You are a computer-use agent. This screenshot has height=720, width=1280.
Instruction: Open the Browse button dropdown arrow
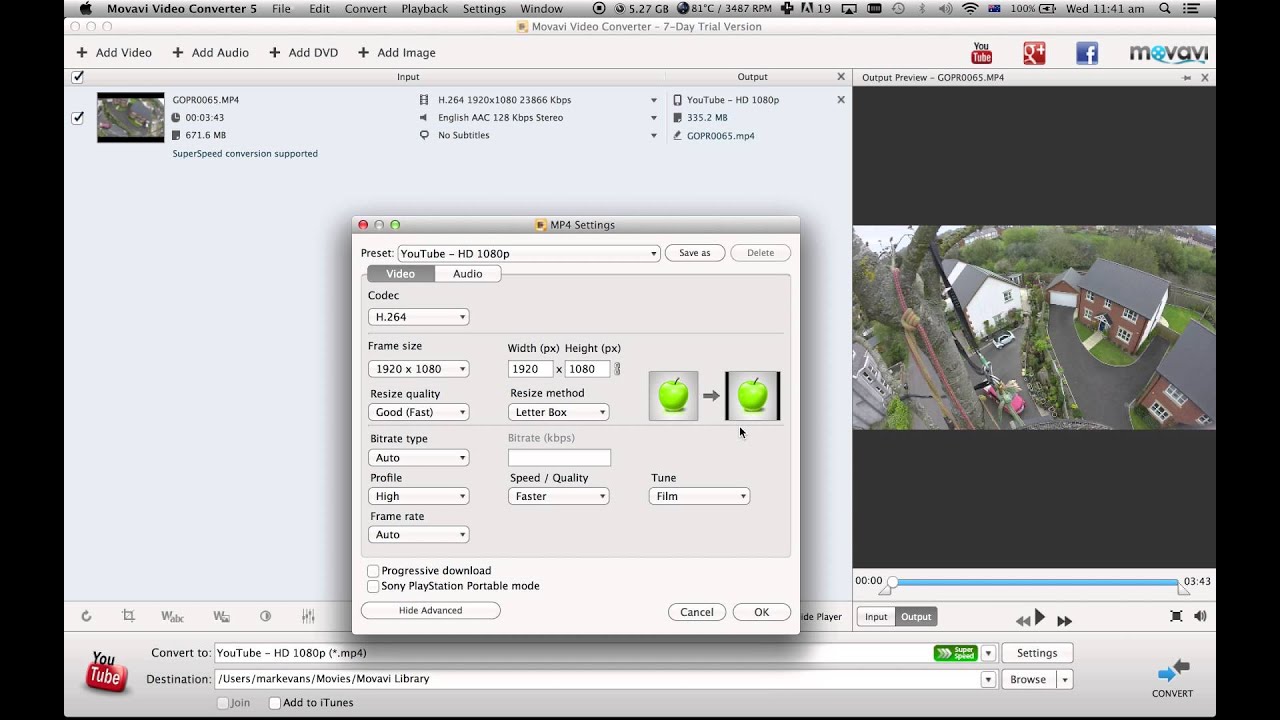(x=1065, y=680)
